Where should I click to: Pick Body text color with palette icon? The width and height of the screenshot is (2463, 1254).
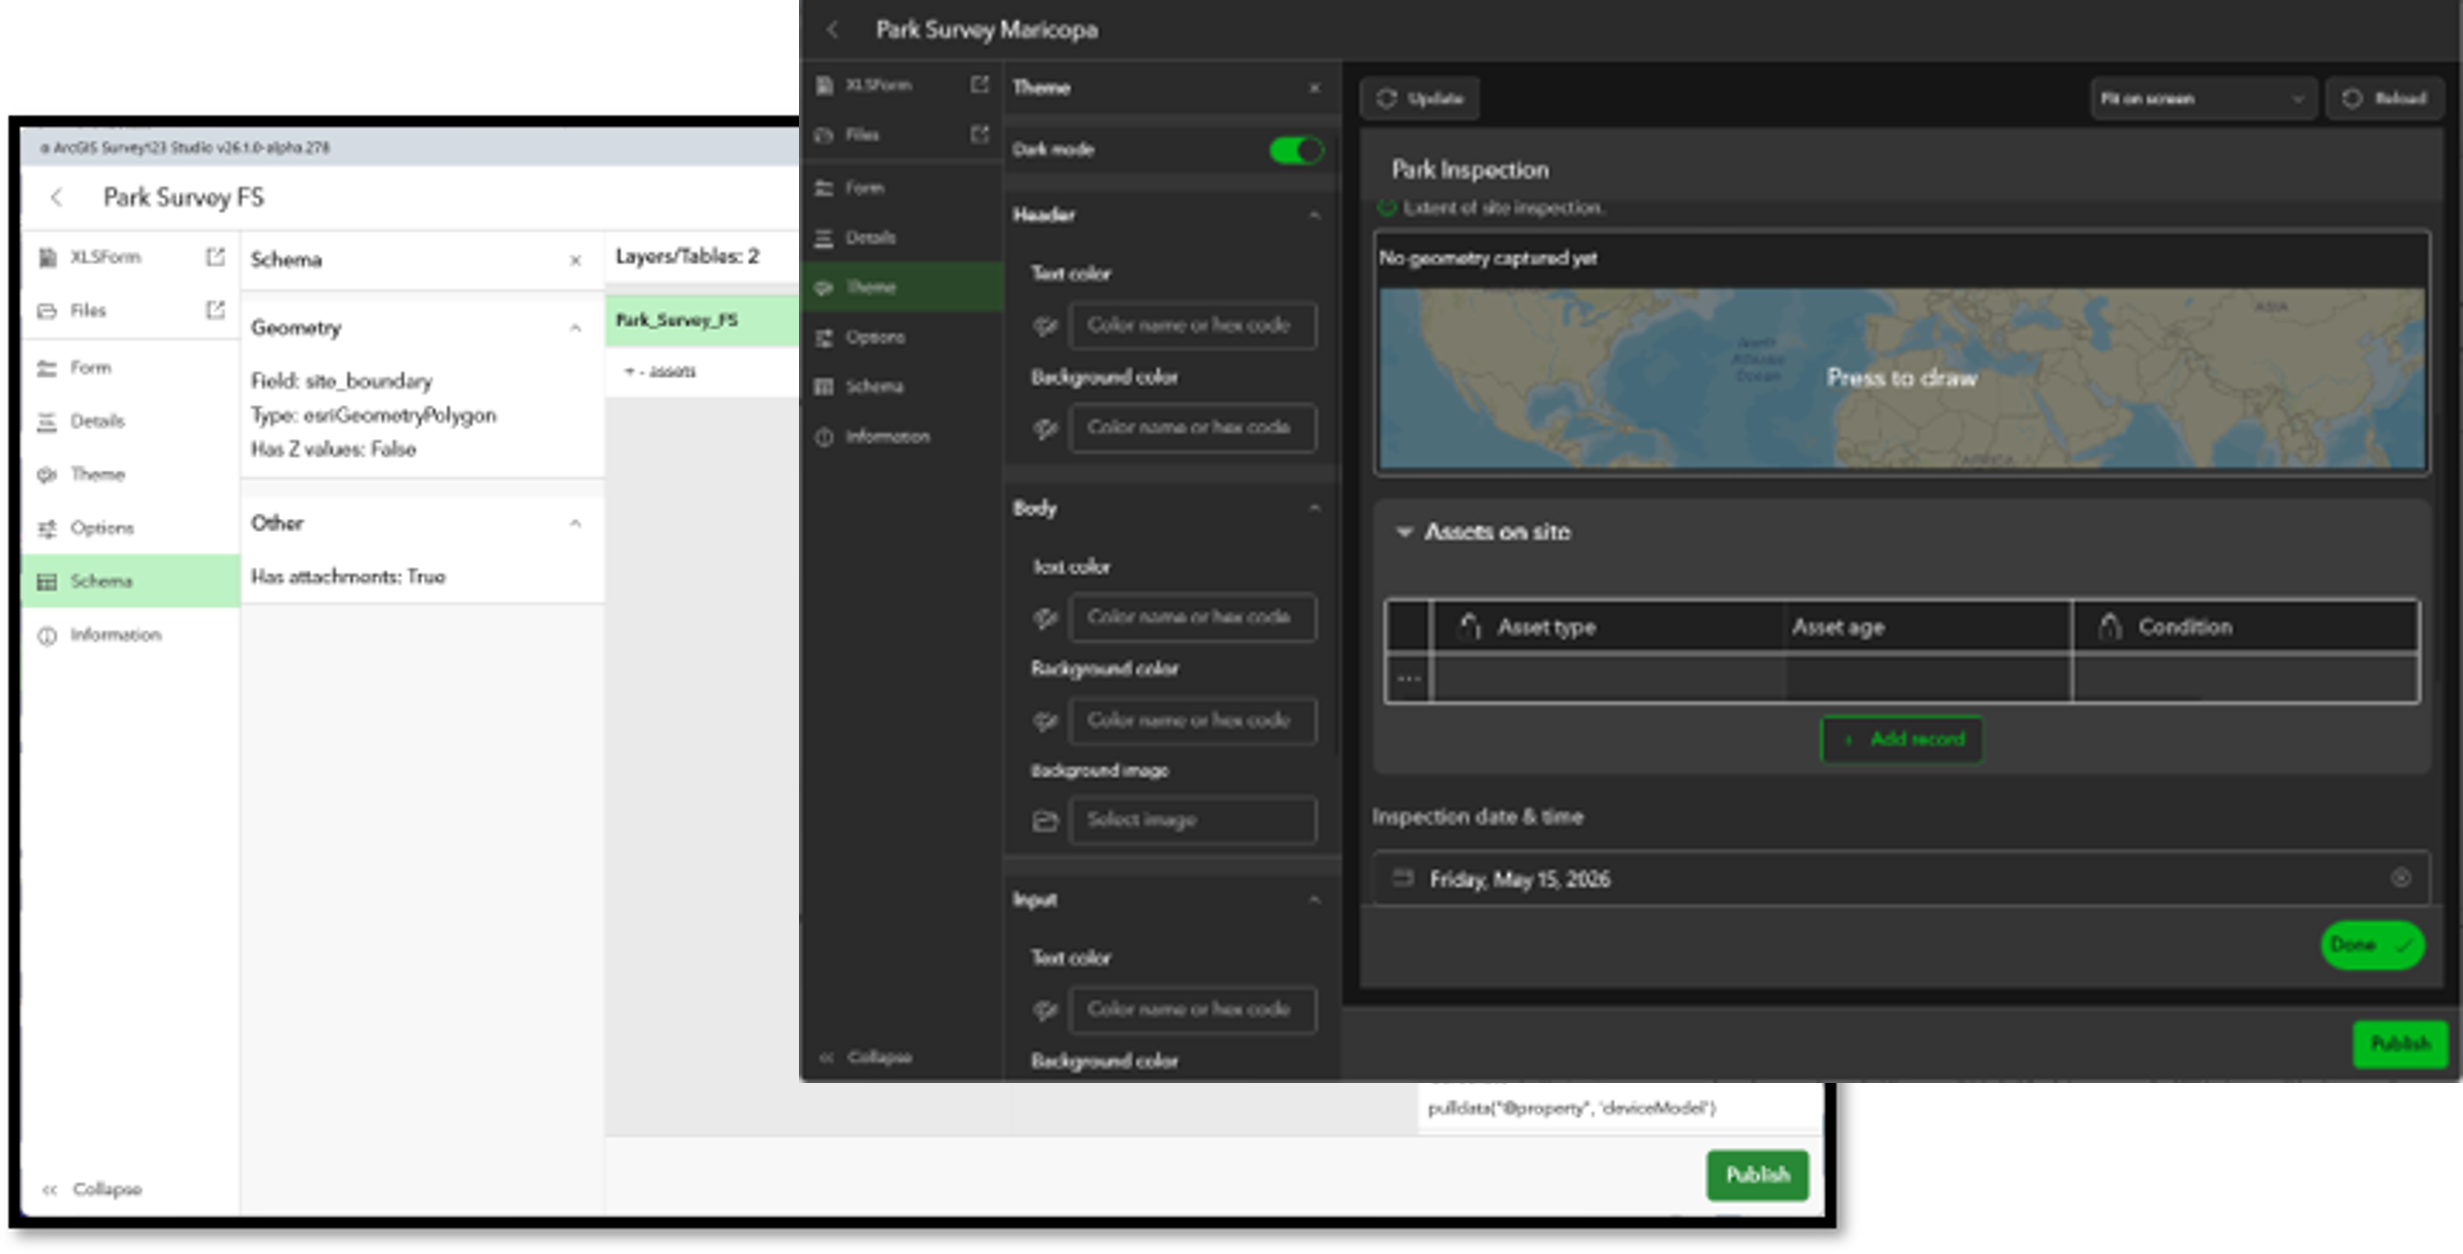(1045, 618)
